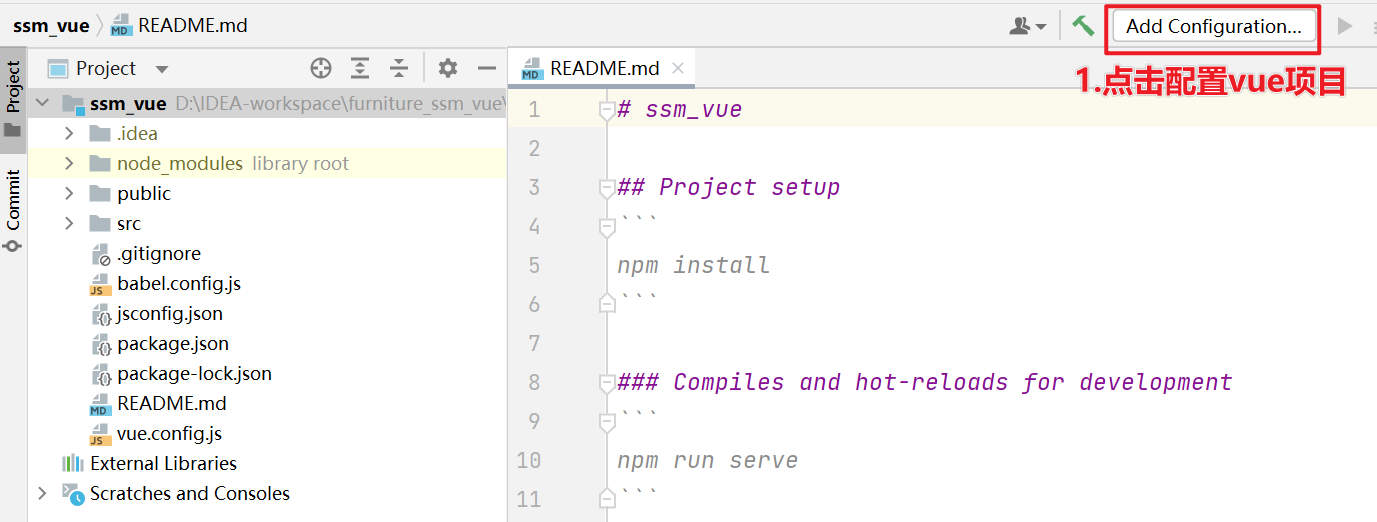
Task: Select the package-lock.json file
Action: click(x=194, y=373)
